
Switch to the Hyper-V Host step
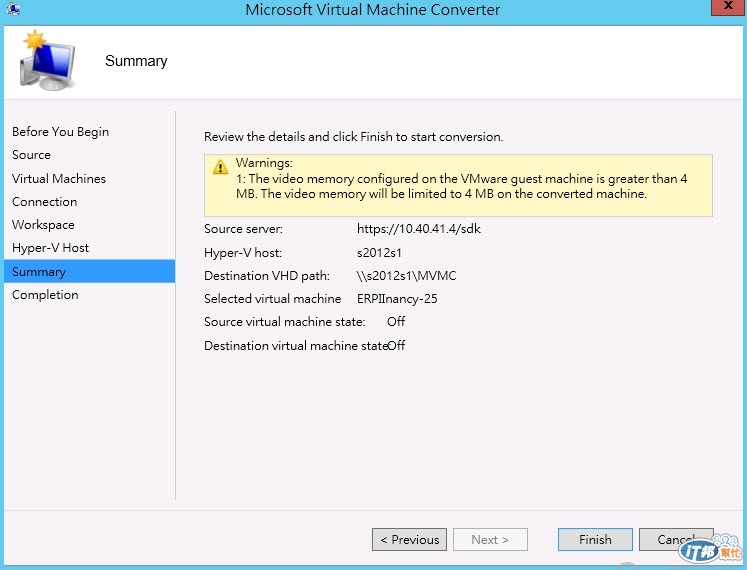click(50, 248)
